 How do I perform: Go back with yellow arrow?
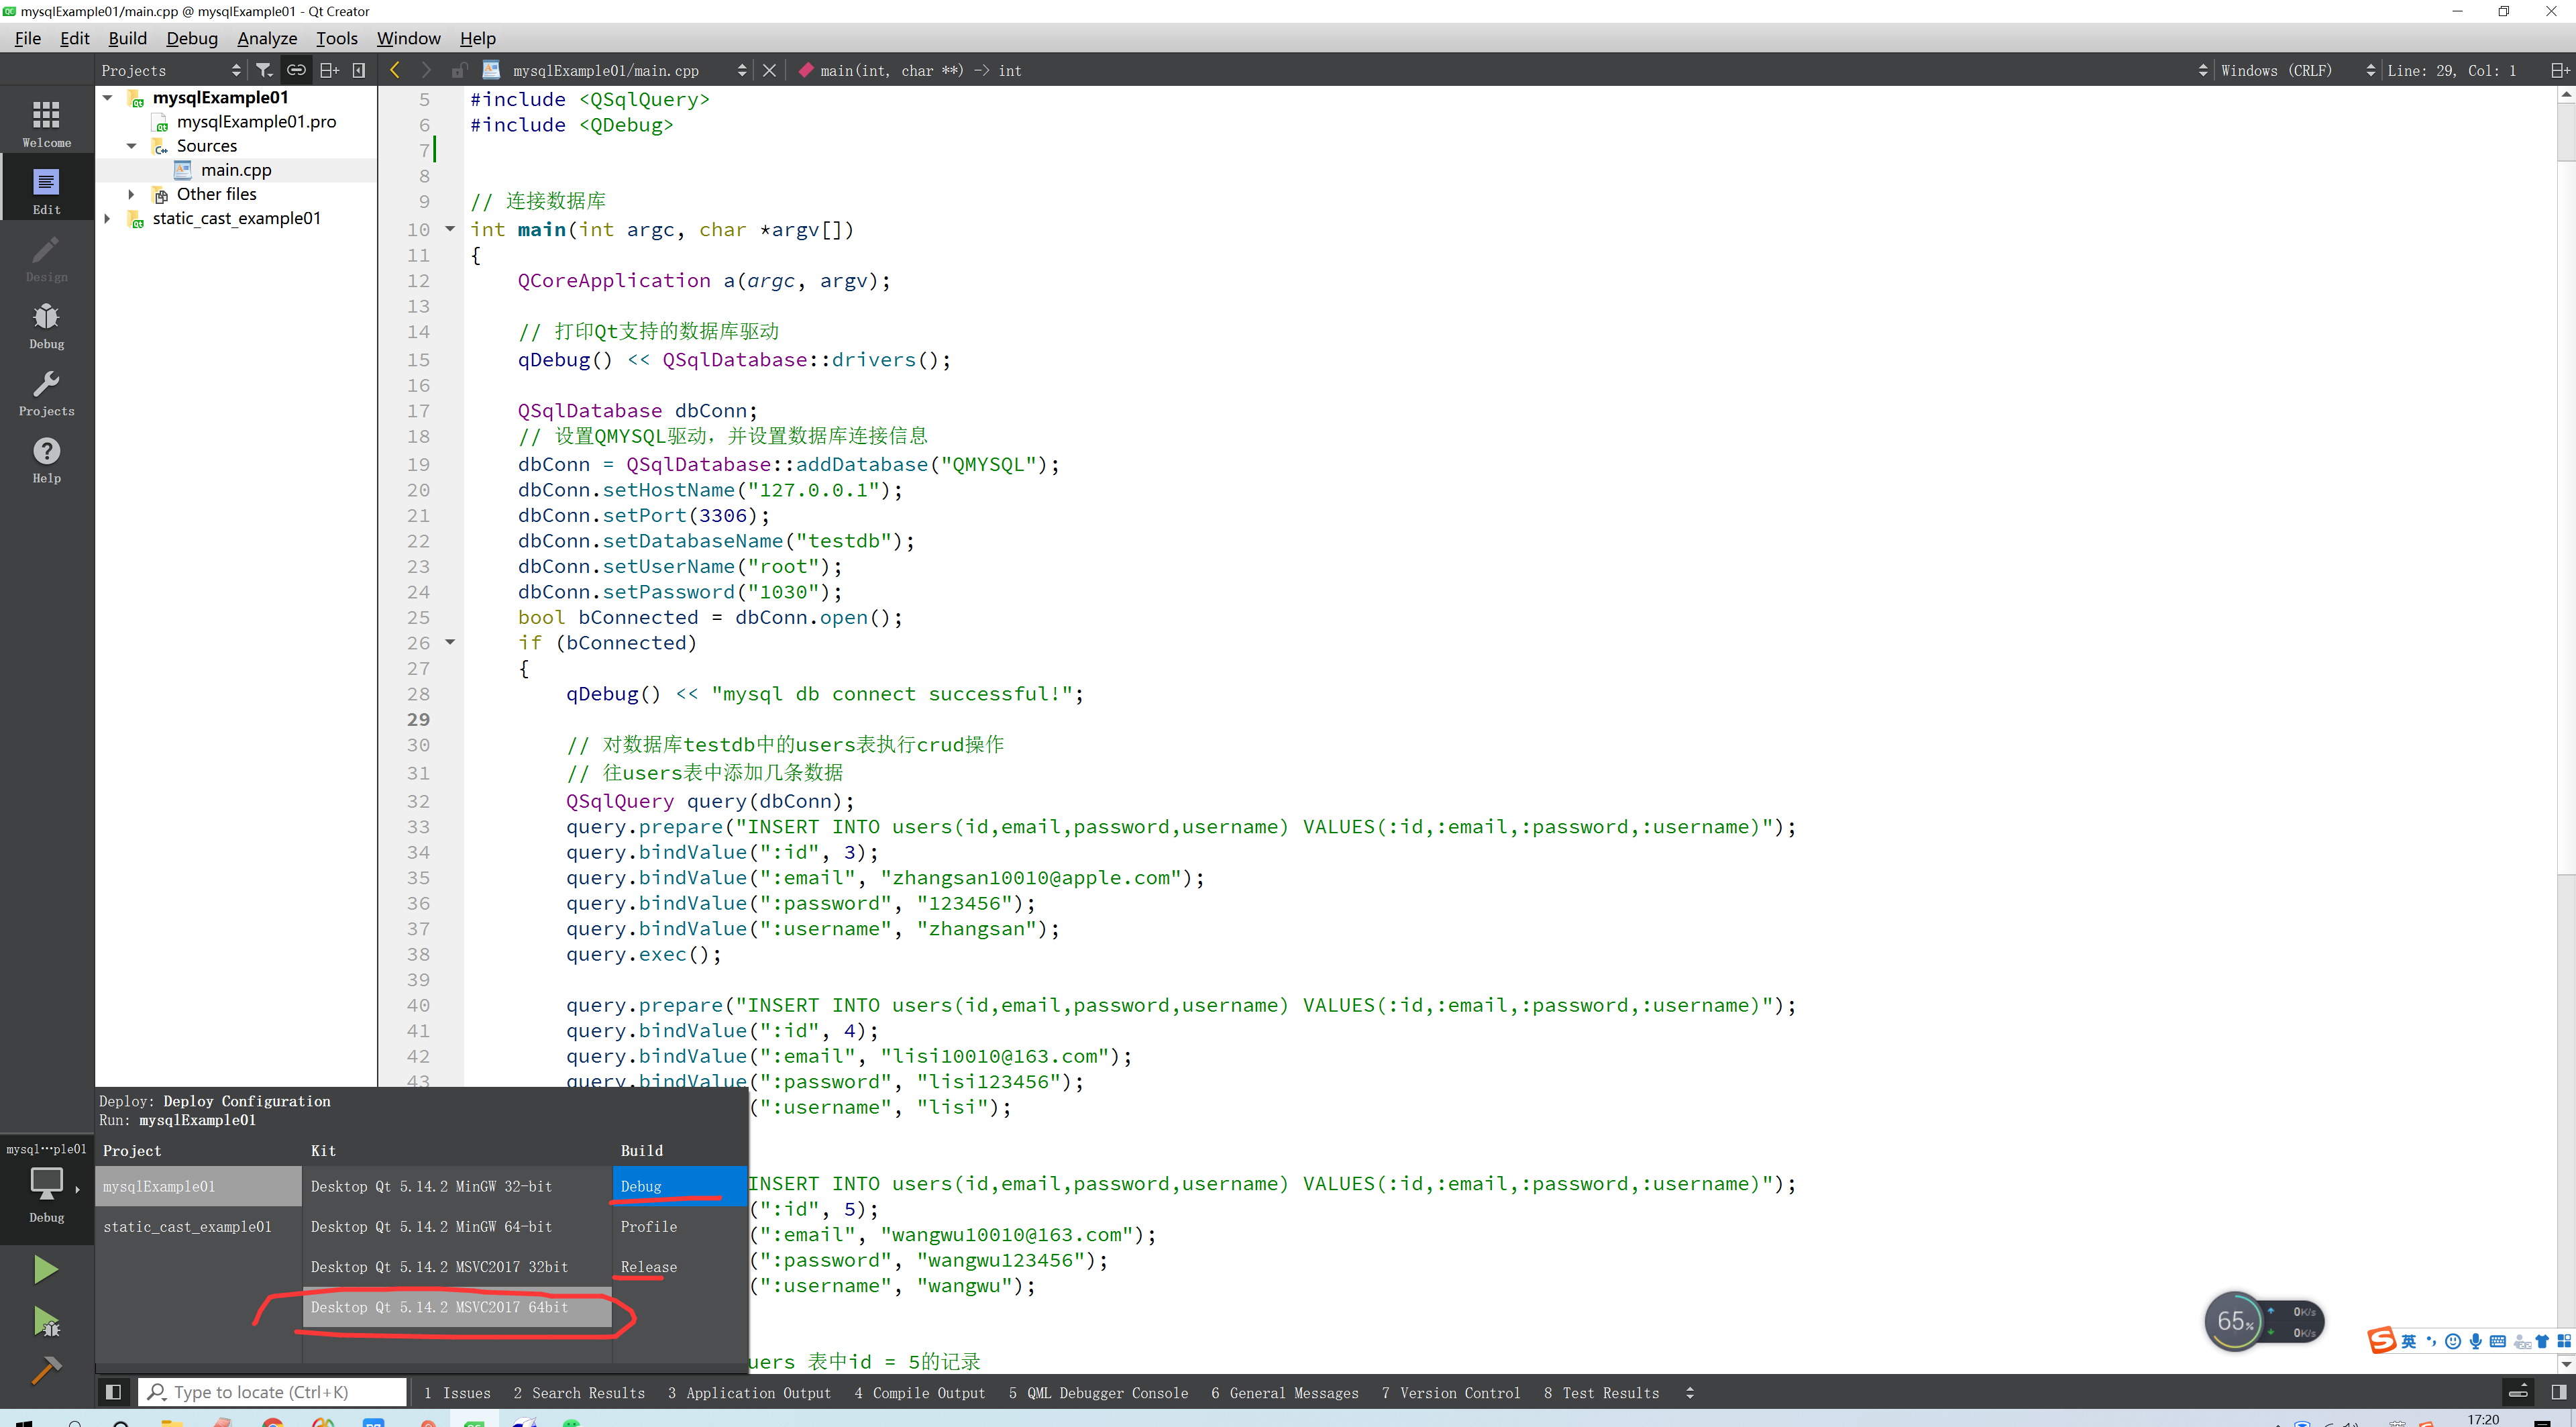[x=395, y=70]
